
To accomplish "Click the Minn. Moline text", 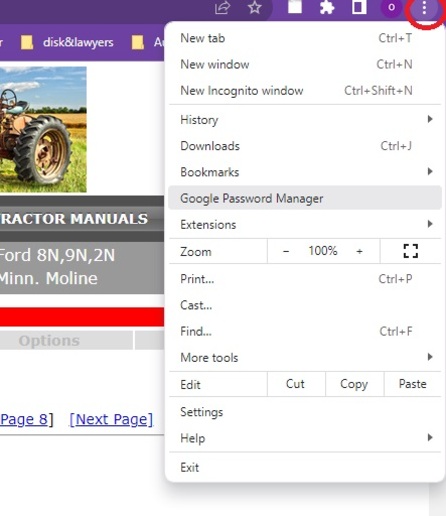I will (49, 278).
